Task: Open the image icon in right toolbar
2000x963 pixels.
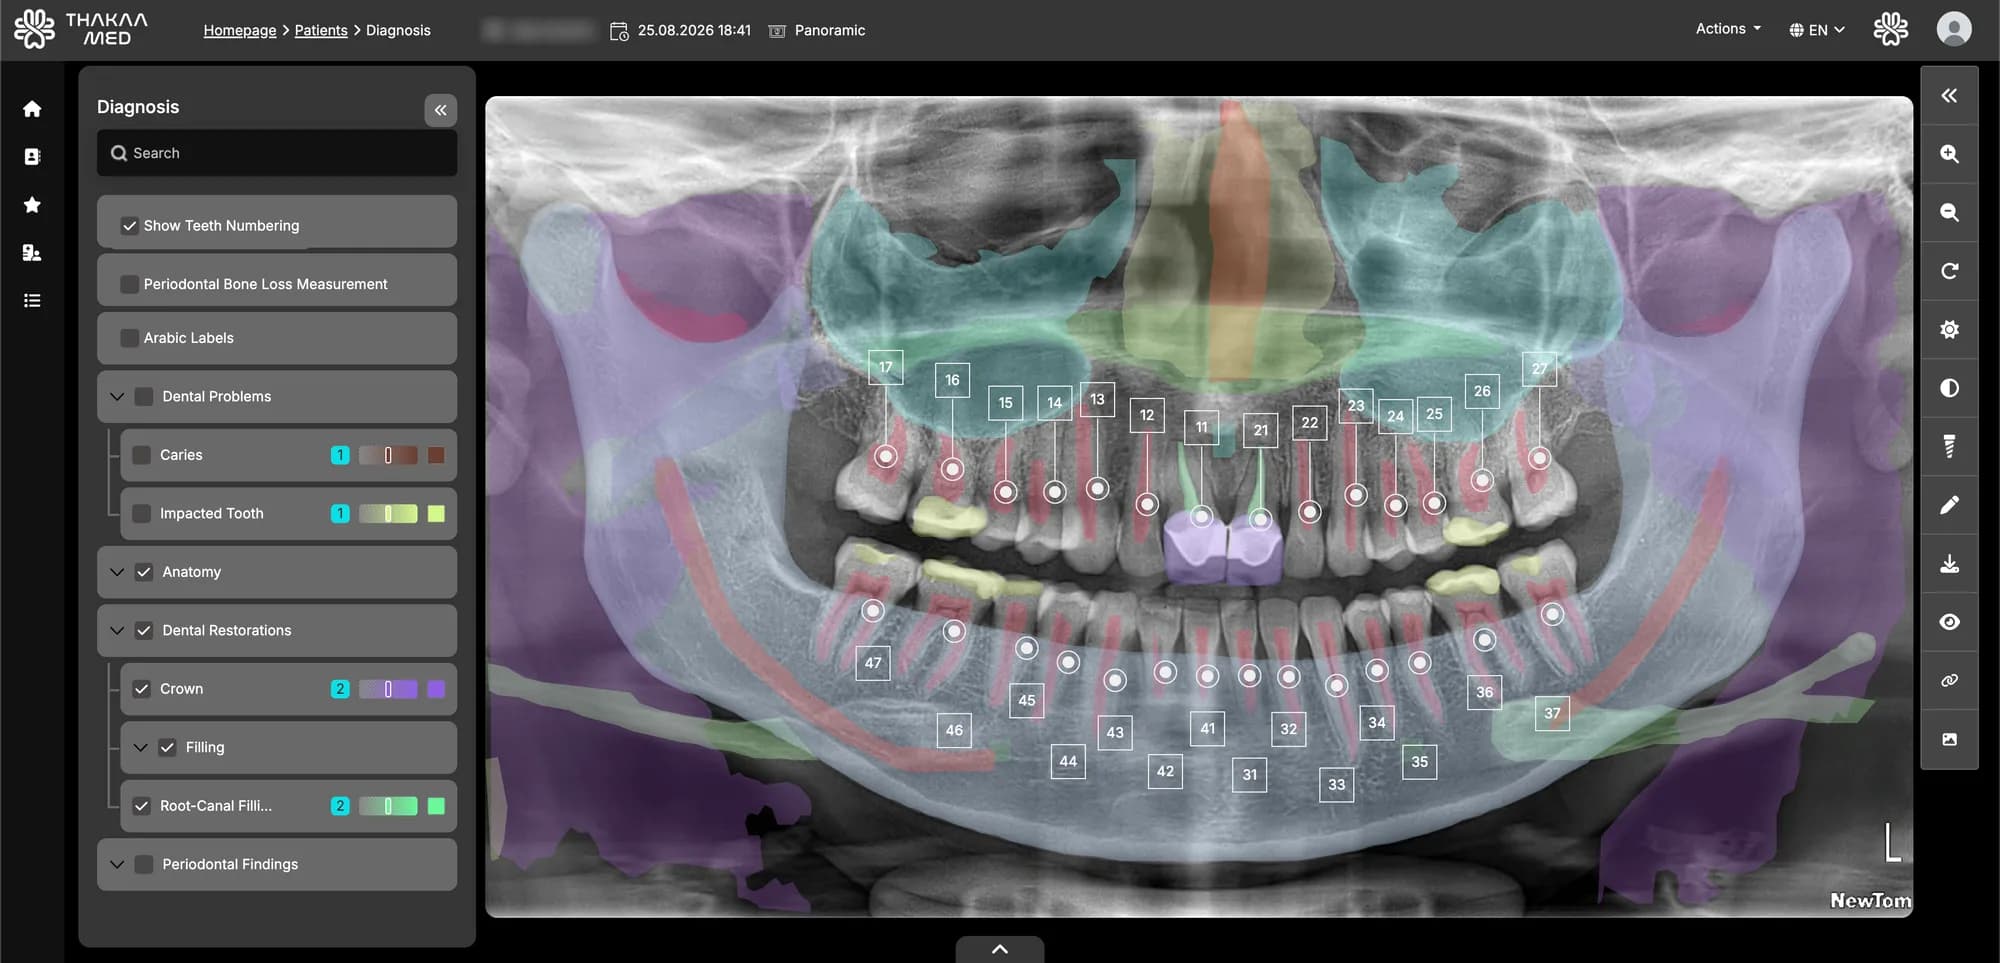Action: 1949,739
